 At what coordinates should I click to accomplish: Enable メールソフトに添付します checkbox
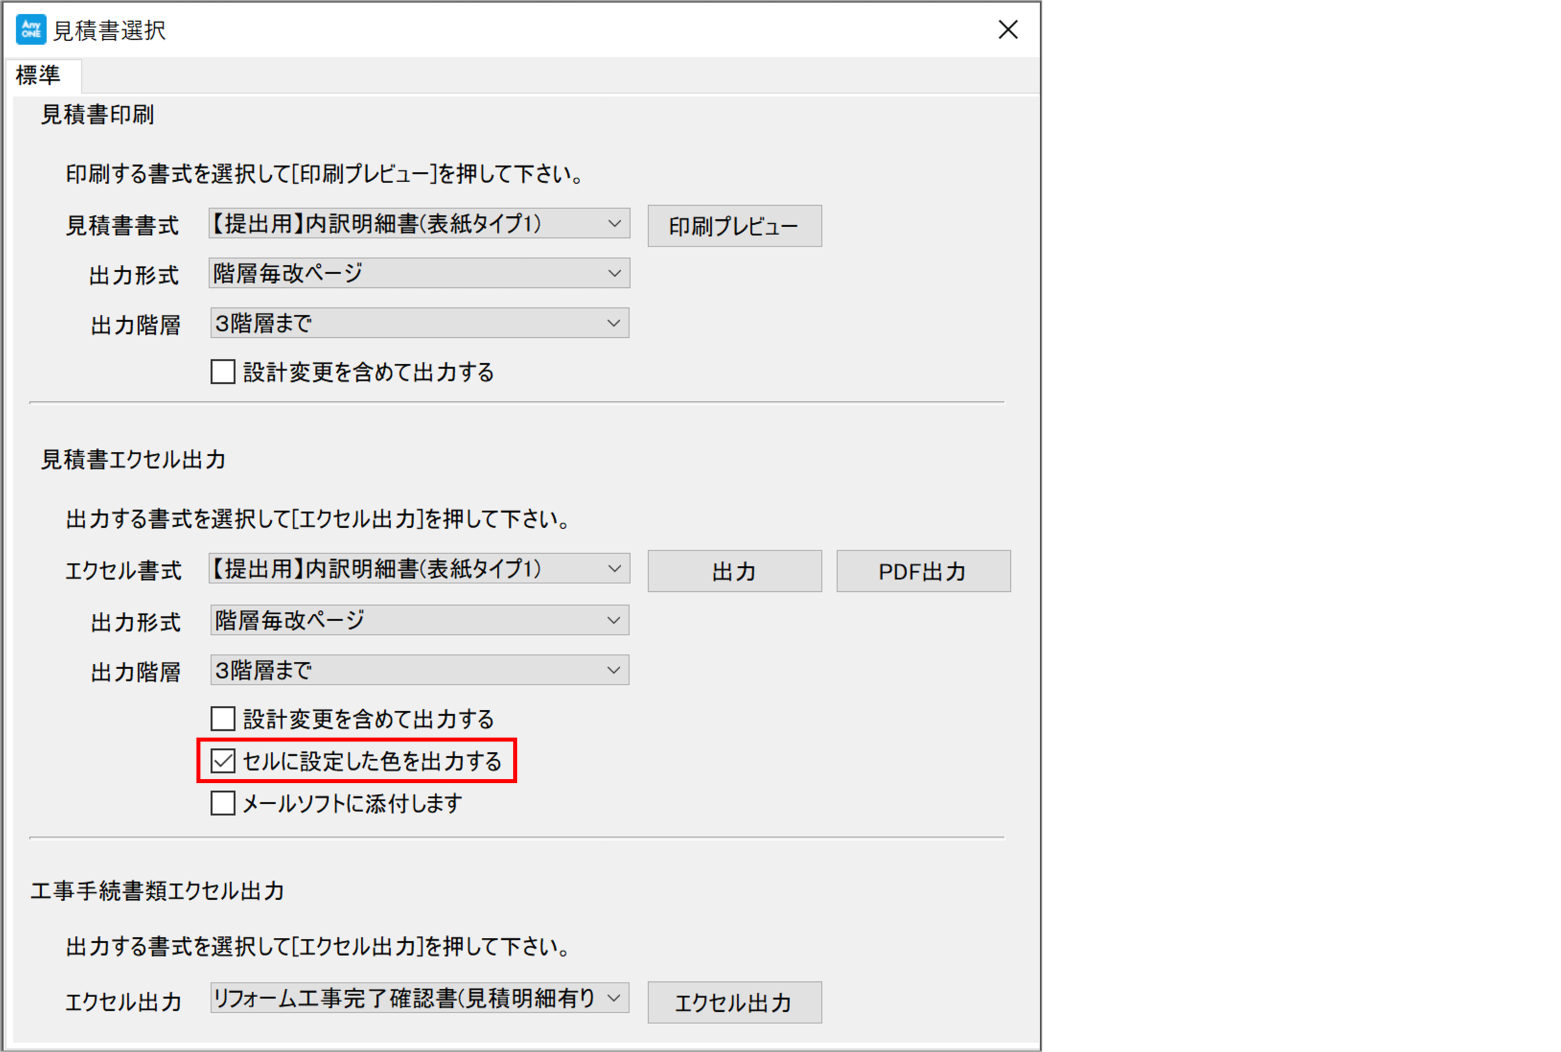[x=223, y=804]
